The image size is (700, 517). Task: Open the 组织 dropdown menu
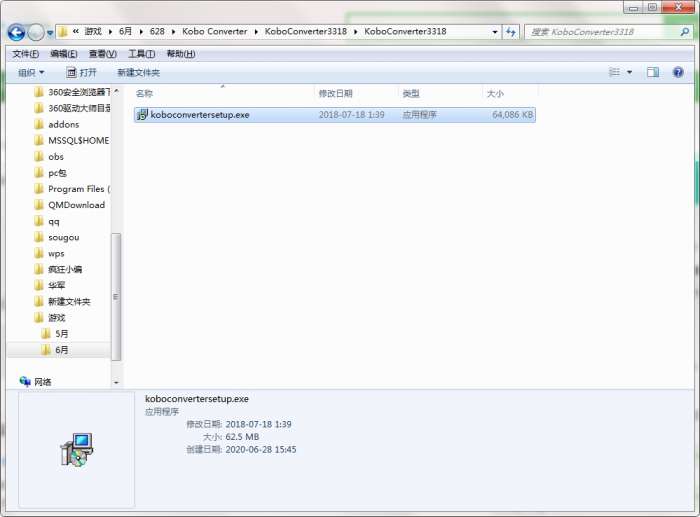(x=31, y=72)
